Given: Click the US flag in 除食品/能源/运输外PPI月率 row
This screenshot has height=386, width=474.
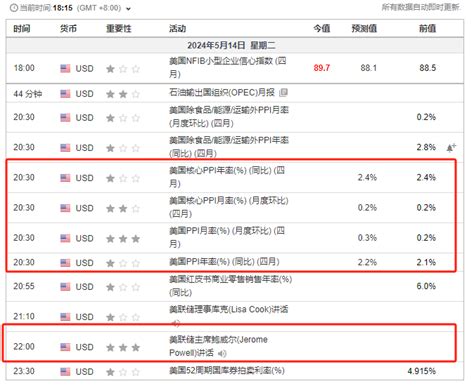Looking at the screenshot, I should click(65, 118).
